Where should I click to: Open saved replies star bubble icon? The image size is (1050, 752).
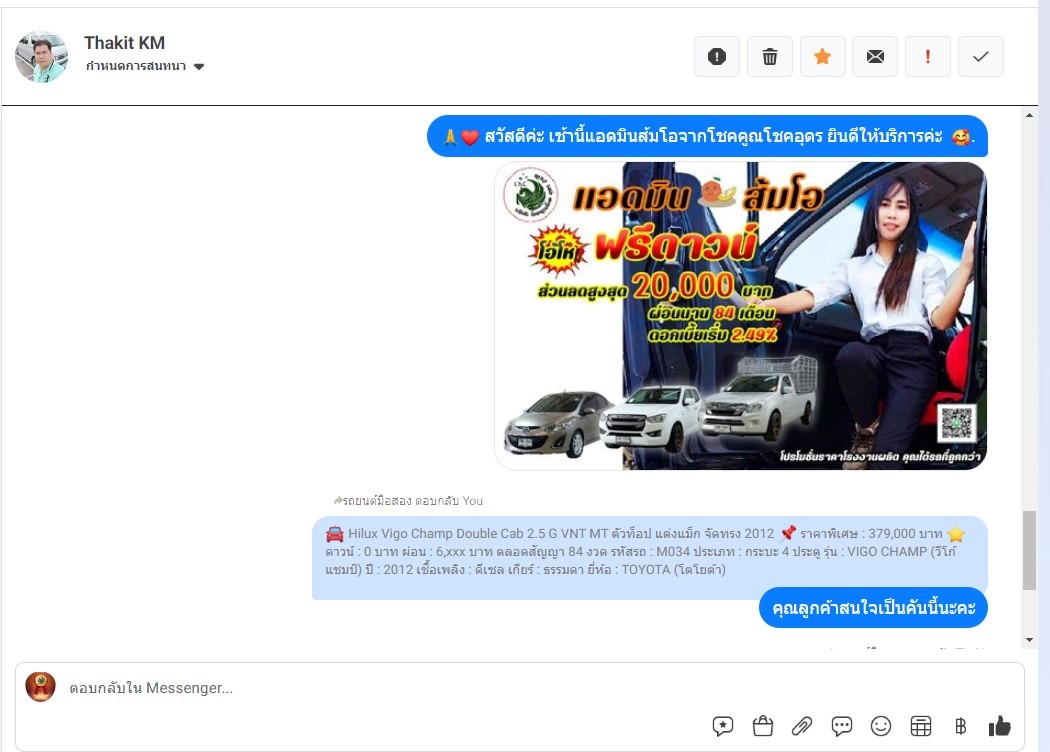click(723, 726)
